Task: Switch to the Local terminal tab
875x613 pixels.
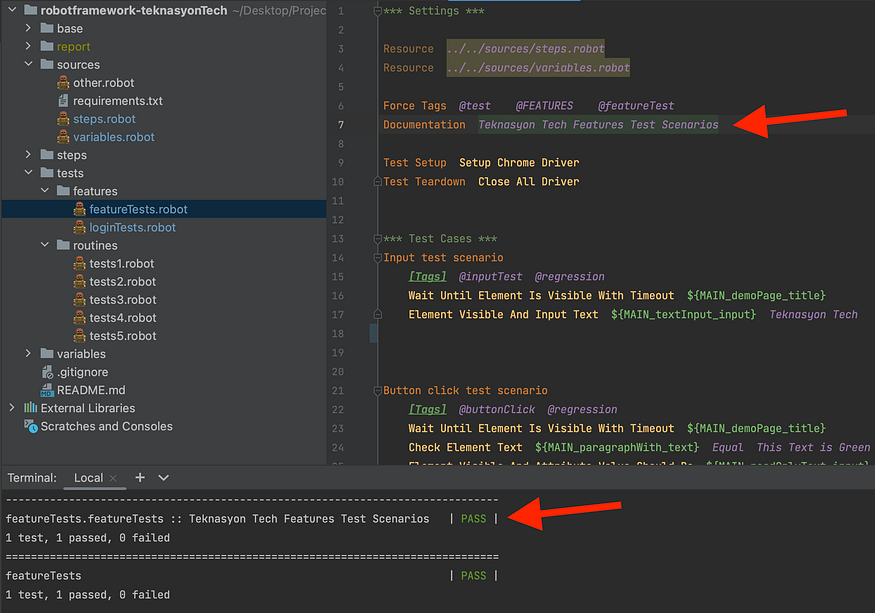Action: click(89, 478)
